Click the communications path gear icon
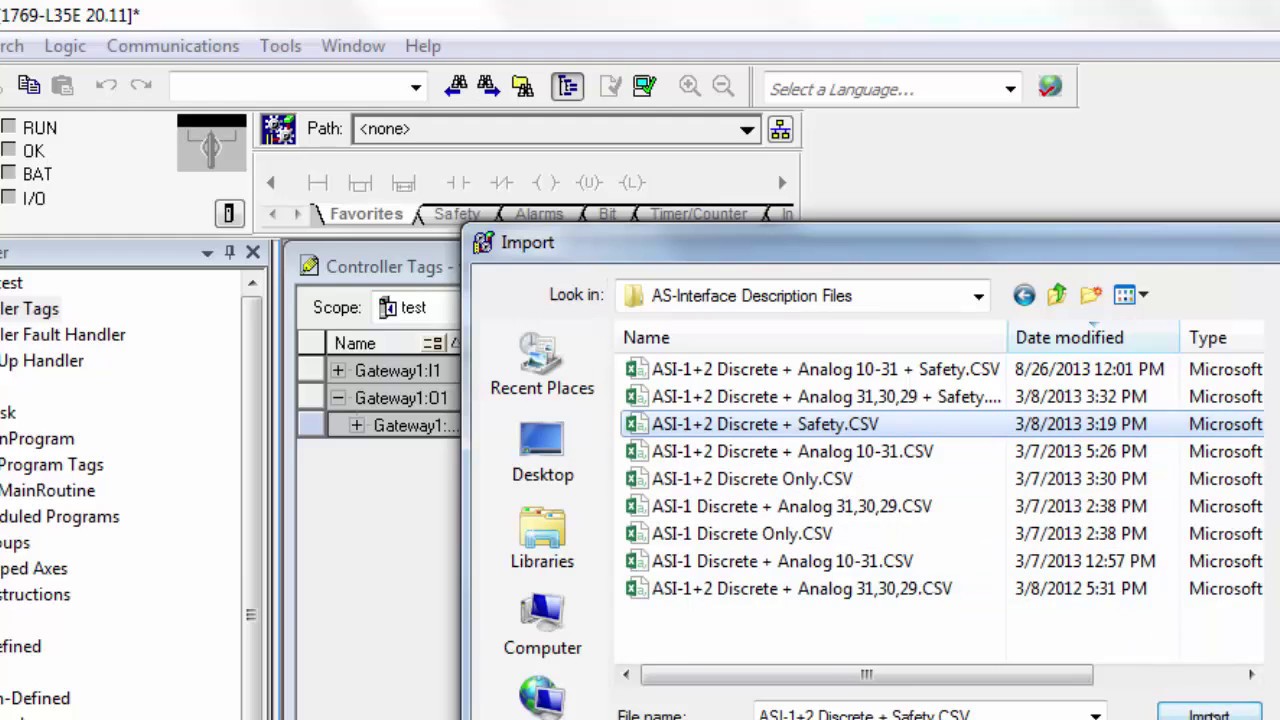 pos(278,129)
